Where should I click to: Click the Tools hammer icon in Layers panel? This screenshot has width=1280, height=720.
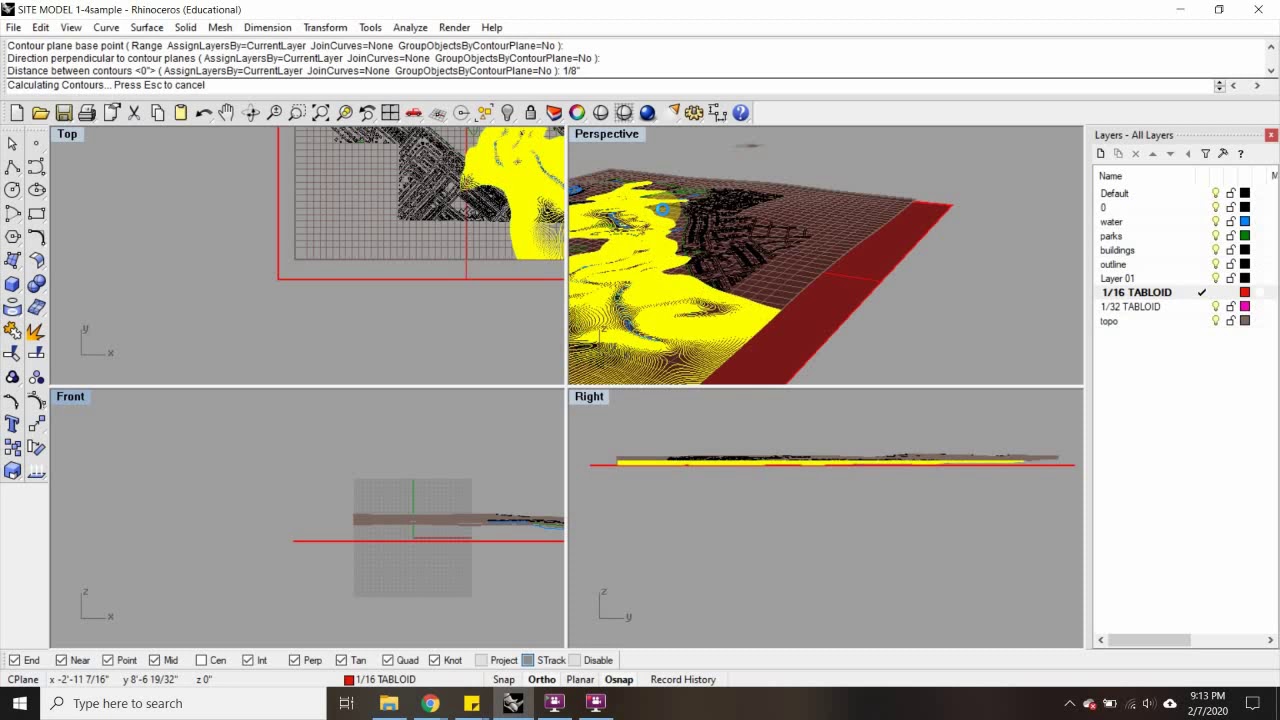[1223, 154]
